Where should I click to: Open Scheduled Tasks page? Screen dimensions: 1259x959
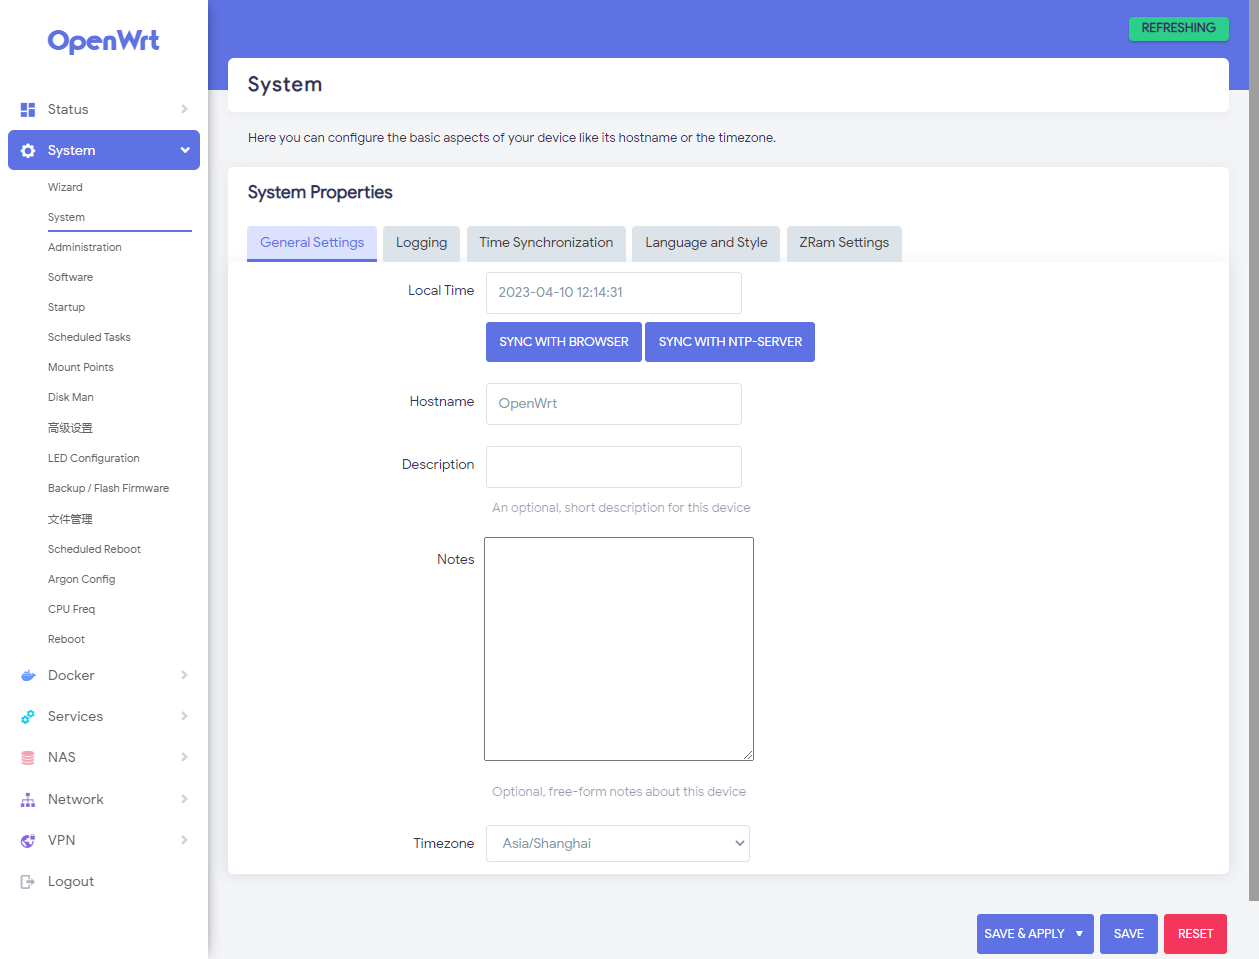[89, 337]
